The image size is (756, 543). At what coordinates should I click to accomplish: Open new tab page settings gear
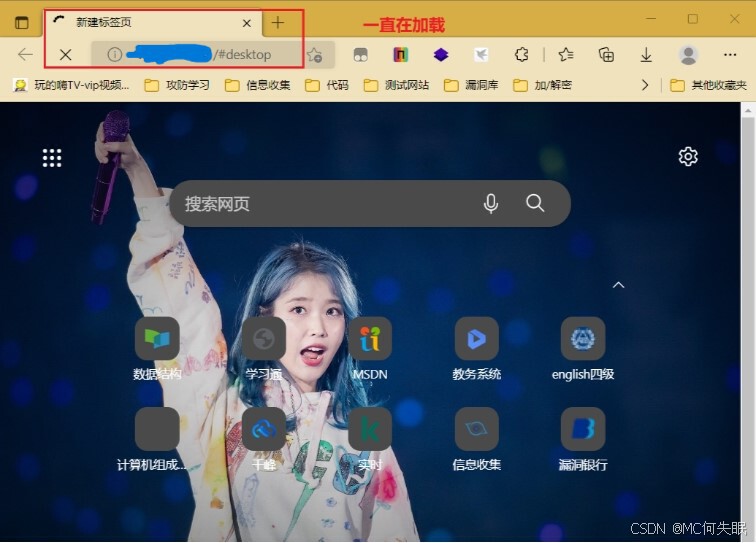688,156
